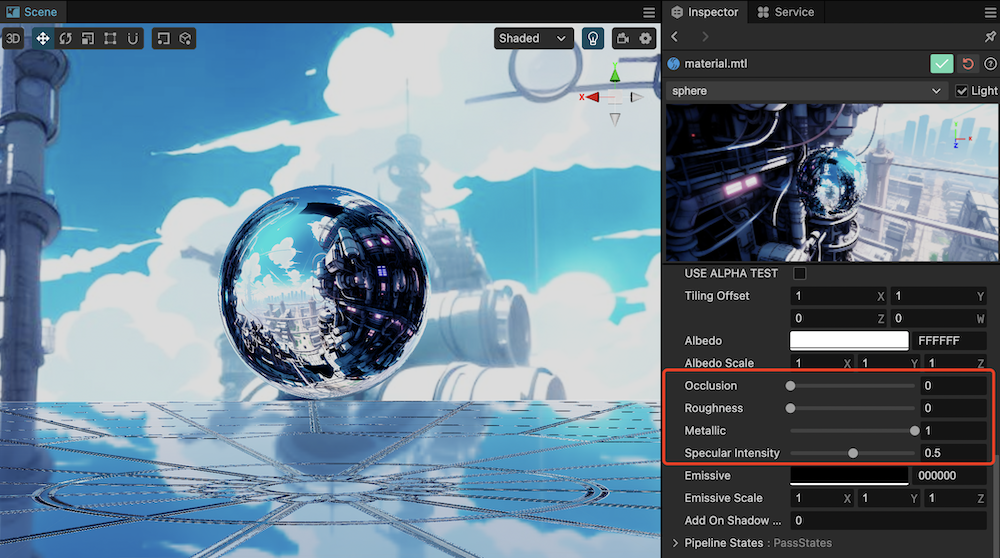1000x558 pixels.
Task: Toggle the pivot/center gizmo button
Action: point(163,38)
